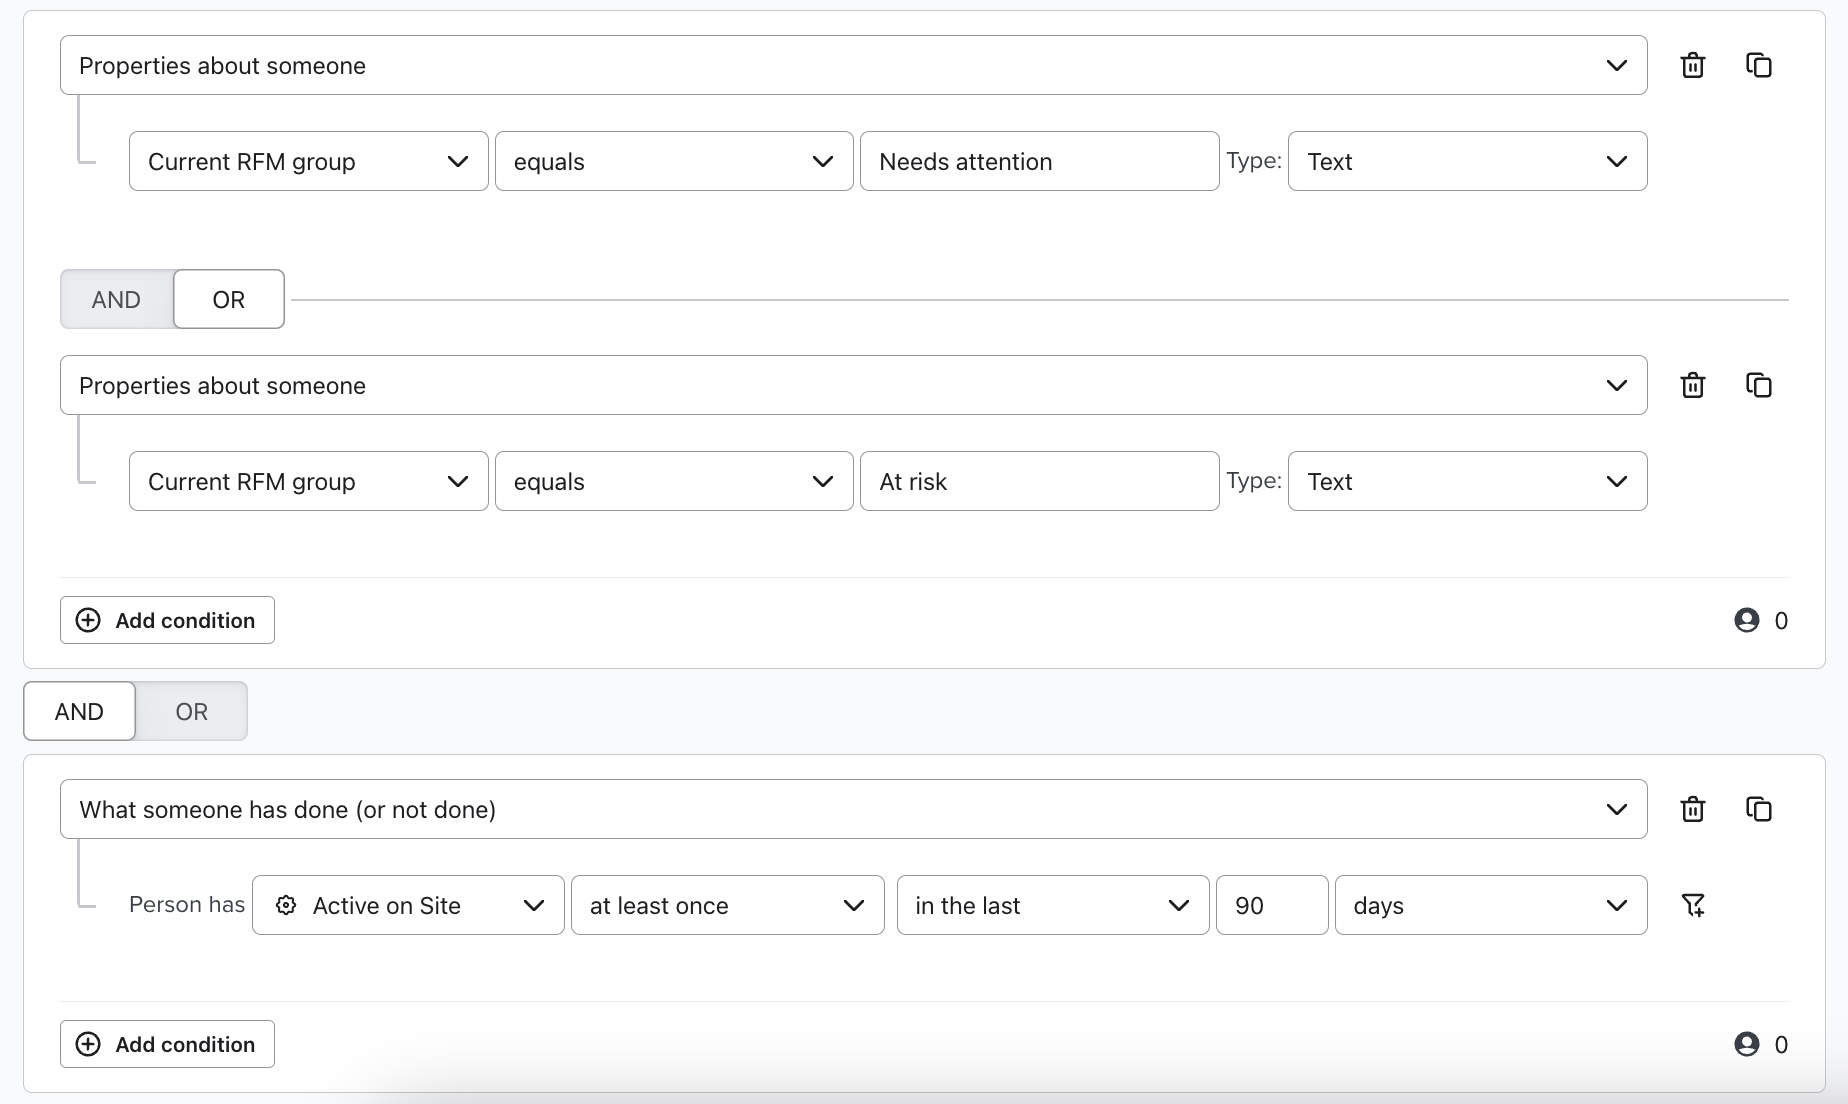Click Add condition in the first group

coord(166,620)
